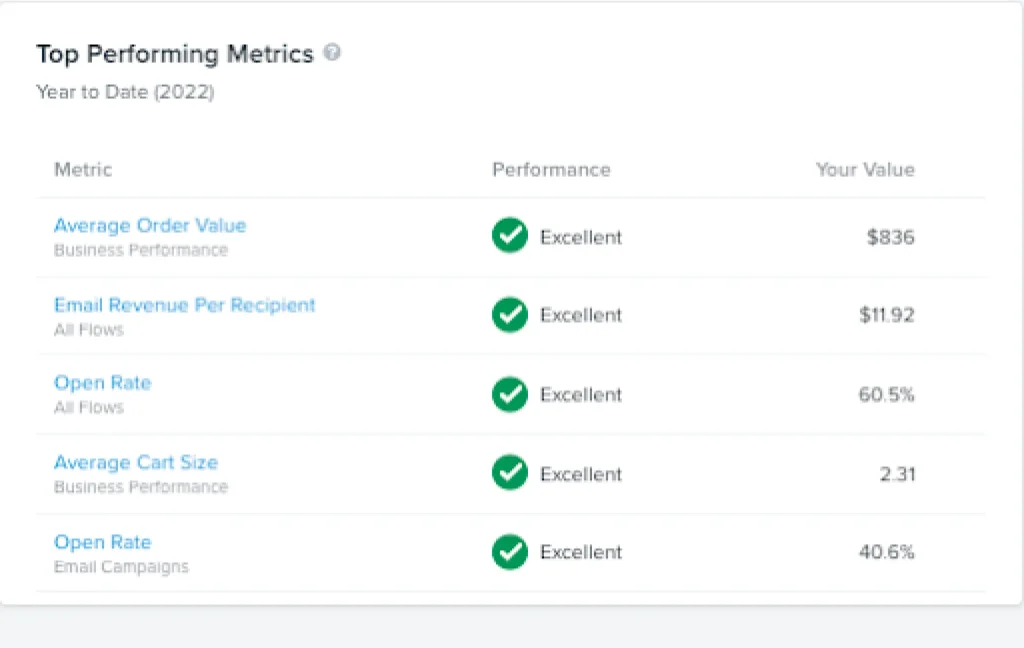This screenshot has width=1024, height=648.
Task: Open the Open Rate link for Email Campaigns
Action: point(102,542)
